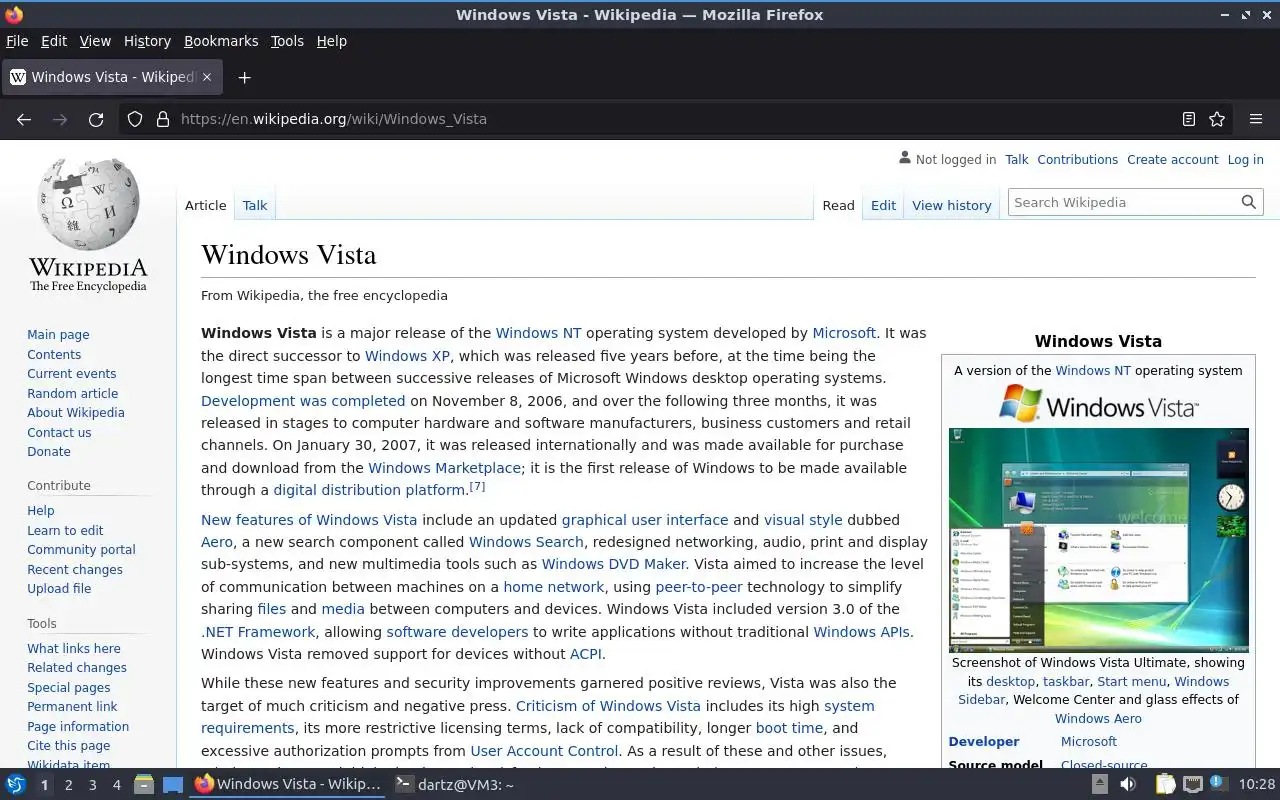Open the Windows Marketplace article link
1280x800 pixels.
pyautogui.click(x=444, y=468)
